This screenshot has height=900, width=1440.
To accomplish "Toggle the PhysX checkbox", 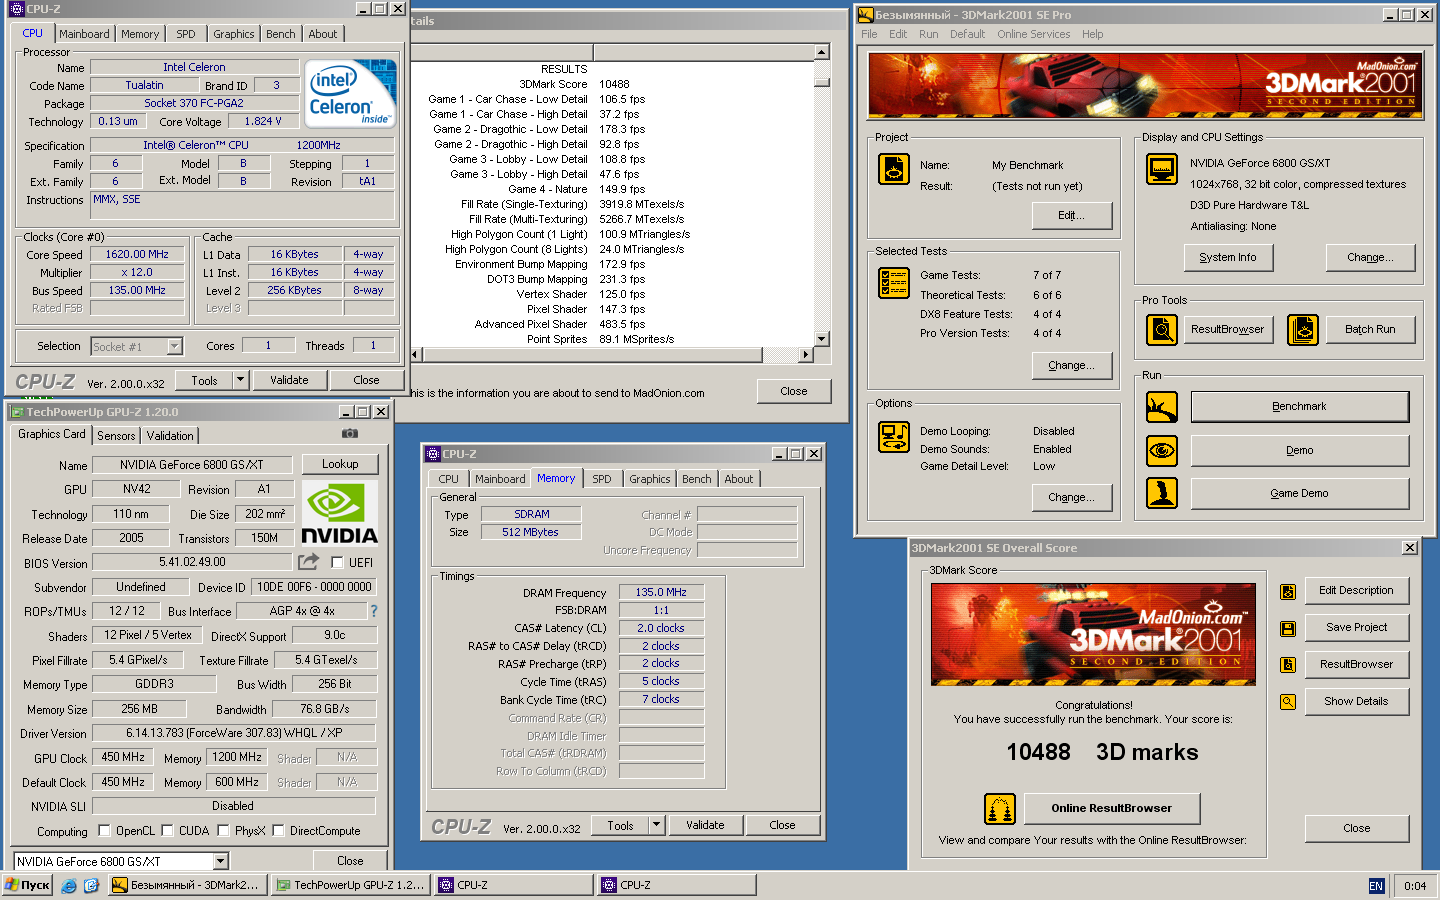I will (223, 830).
